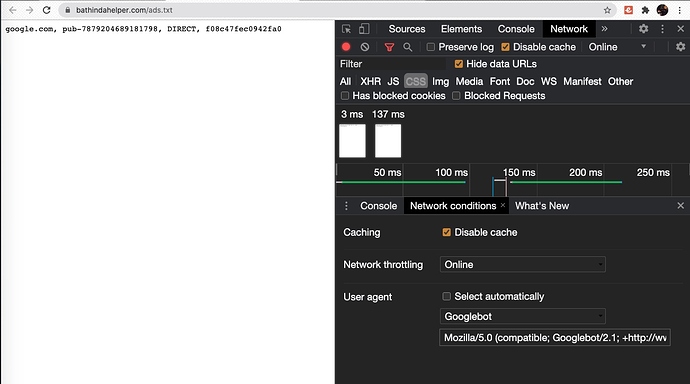Select the Network tab

coord(569,29)
